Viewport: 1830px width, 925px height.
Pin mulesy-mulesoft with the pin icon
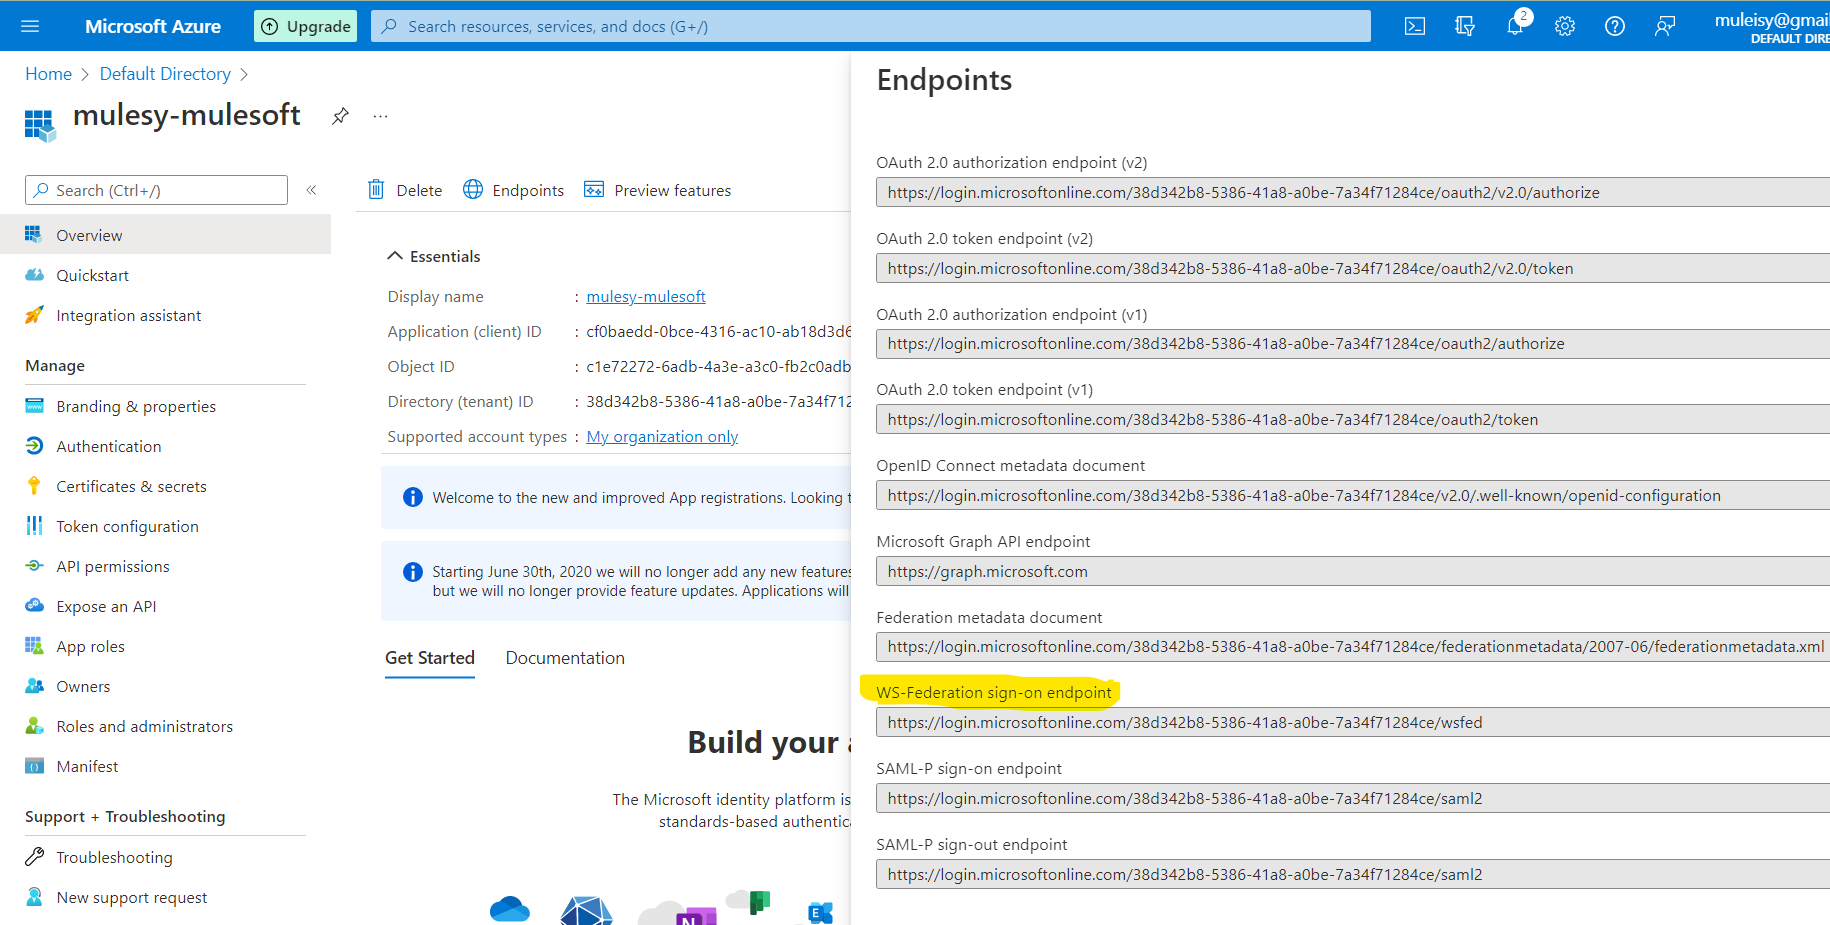tap(340, 116)
